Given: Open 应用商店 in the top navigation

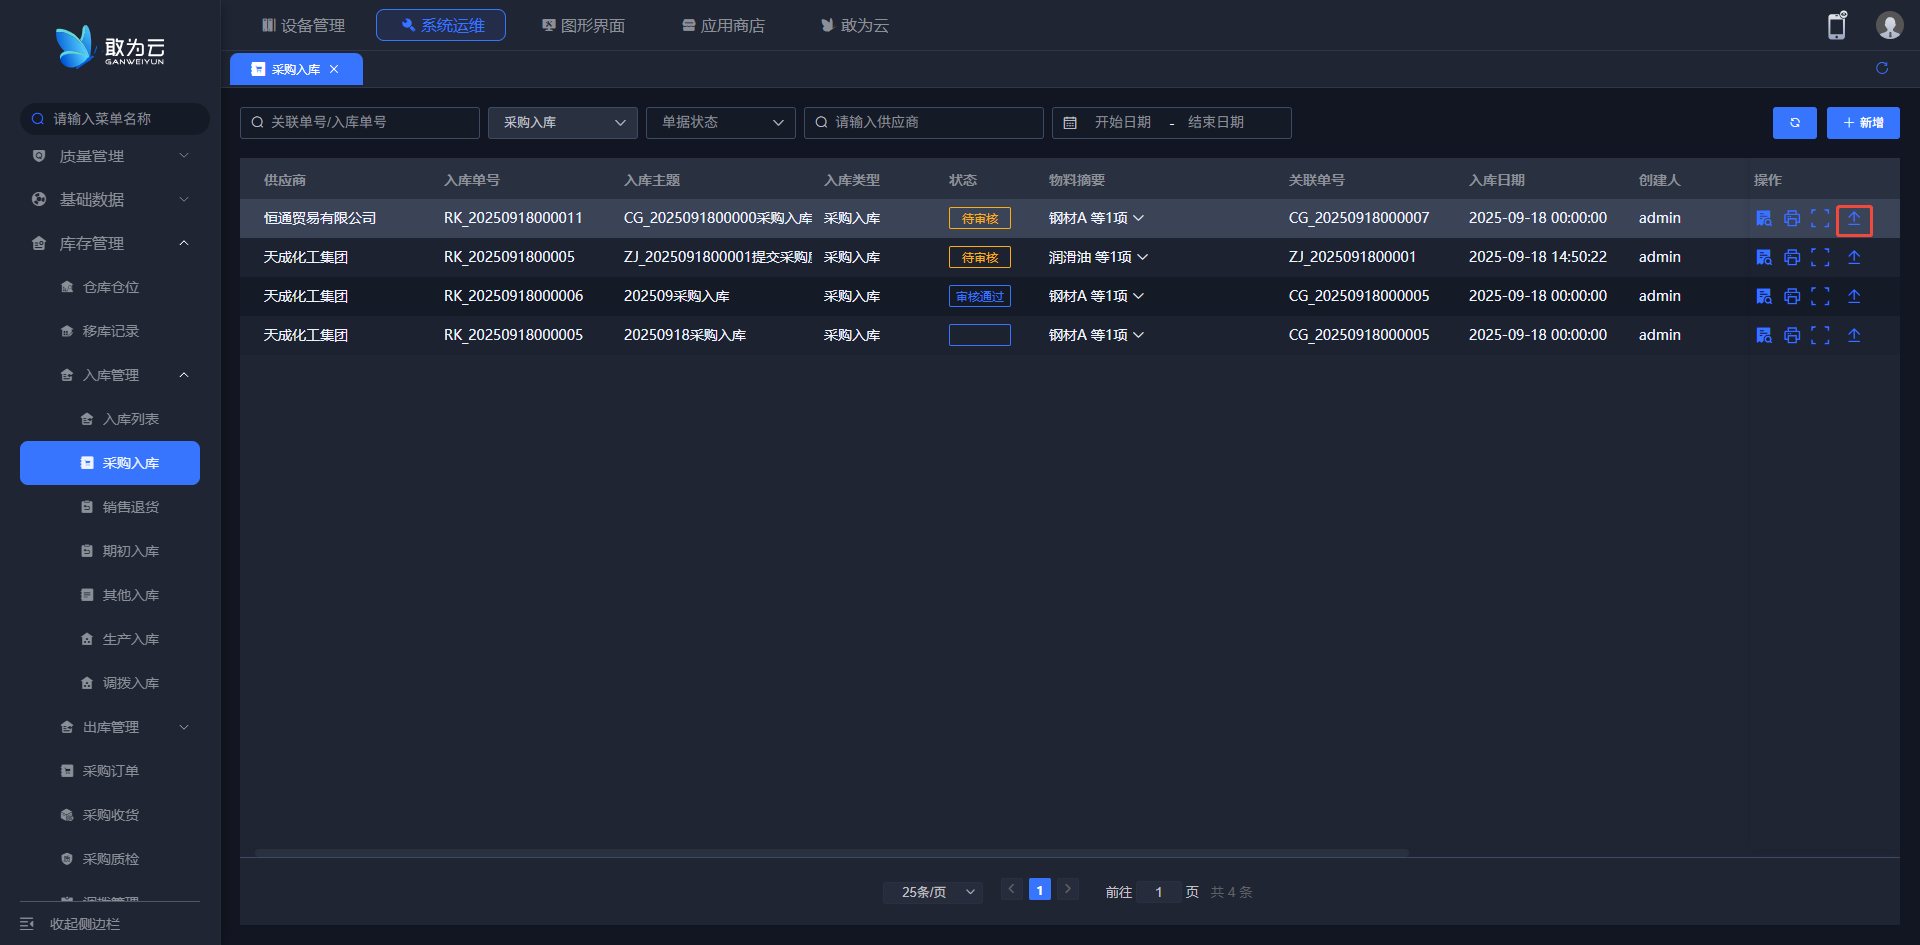Looking at the screenshot, I should coord(723,26).
